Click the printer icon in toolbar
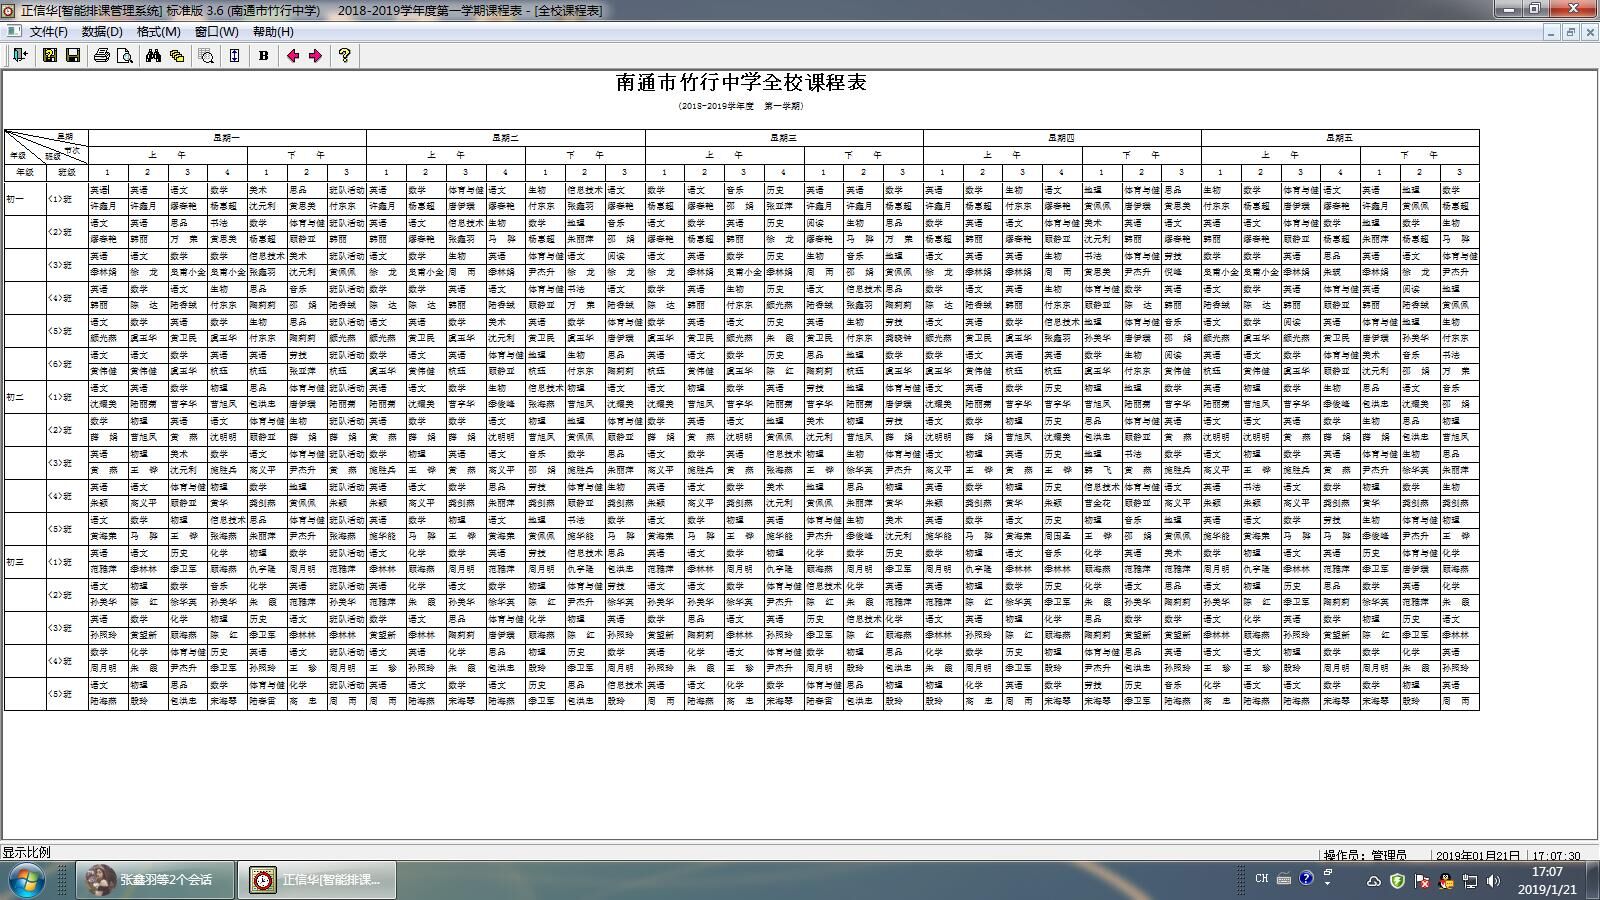Viewport: 1600px width, 900px height. (101, 56)
